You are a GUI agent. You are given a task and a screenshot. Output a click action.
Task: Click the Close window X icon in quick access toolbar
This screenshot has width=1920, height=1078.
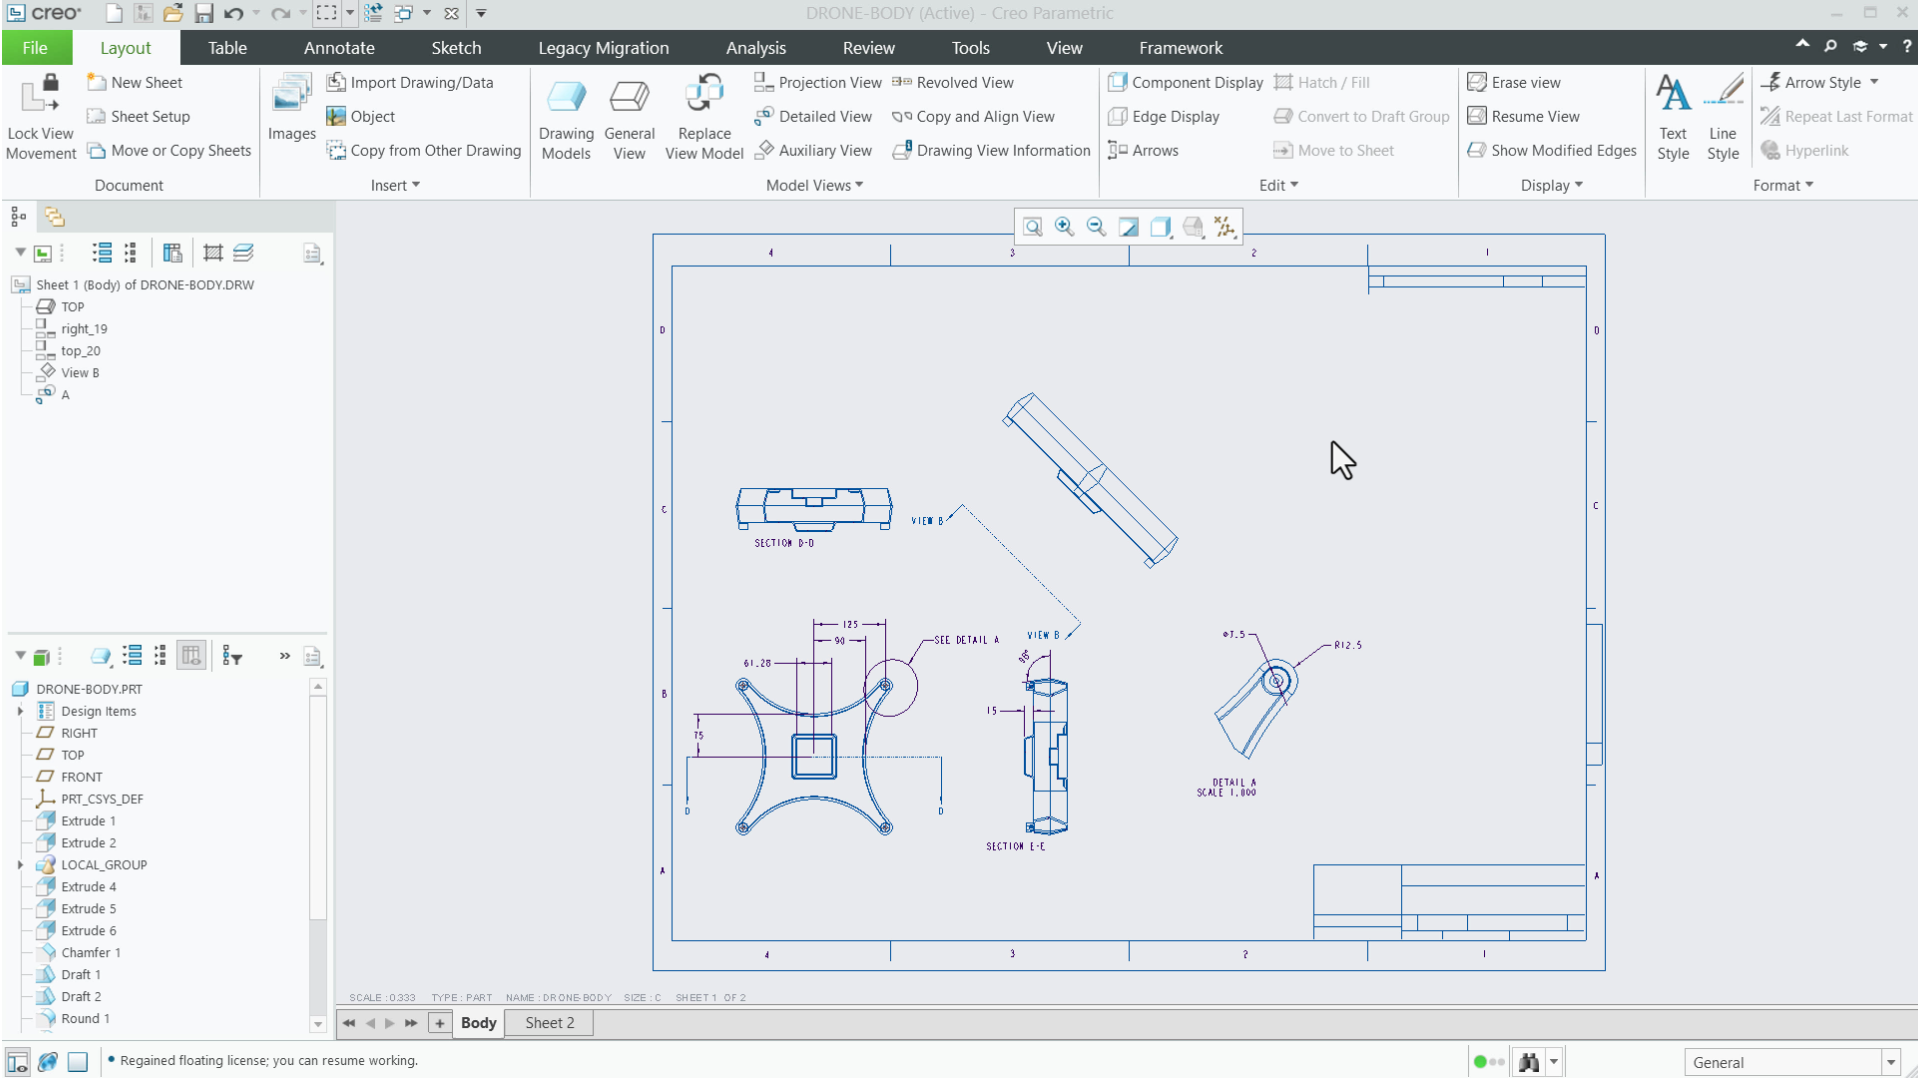click(x=451, y=13)
